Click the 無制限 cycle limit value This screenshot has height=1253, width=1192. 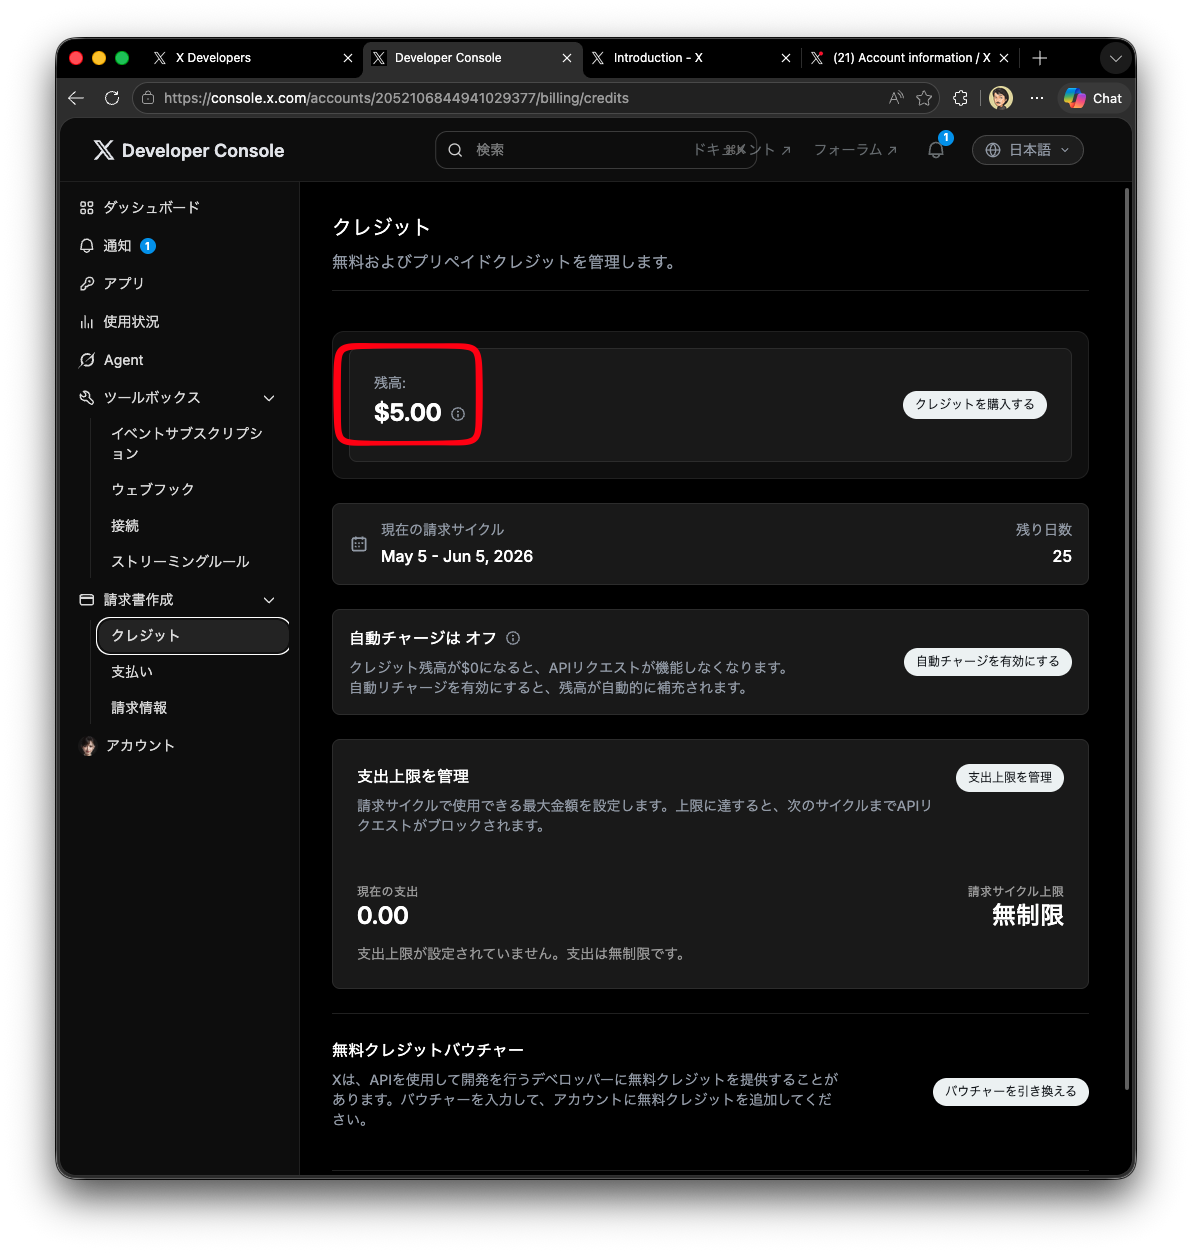[1028, 915]
